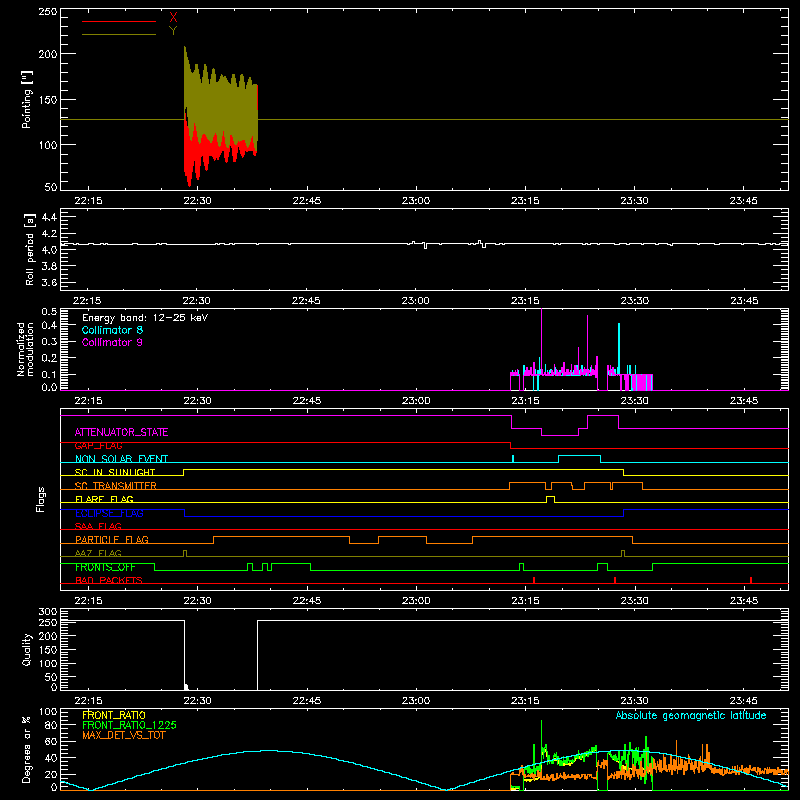Click the SC_TRANSMITTER flag label
This screenshot has height=800, width=800.
pos(116,486)
